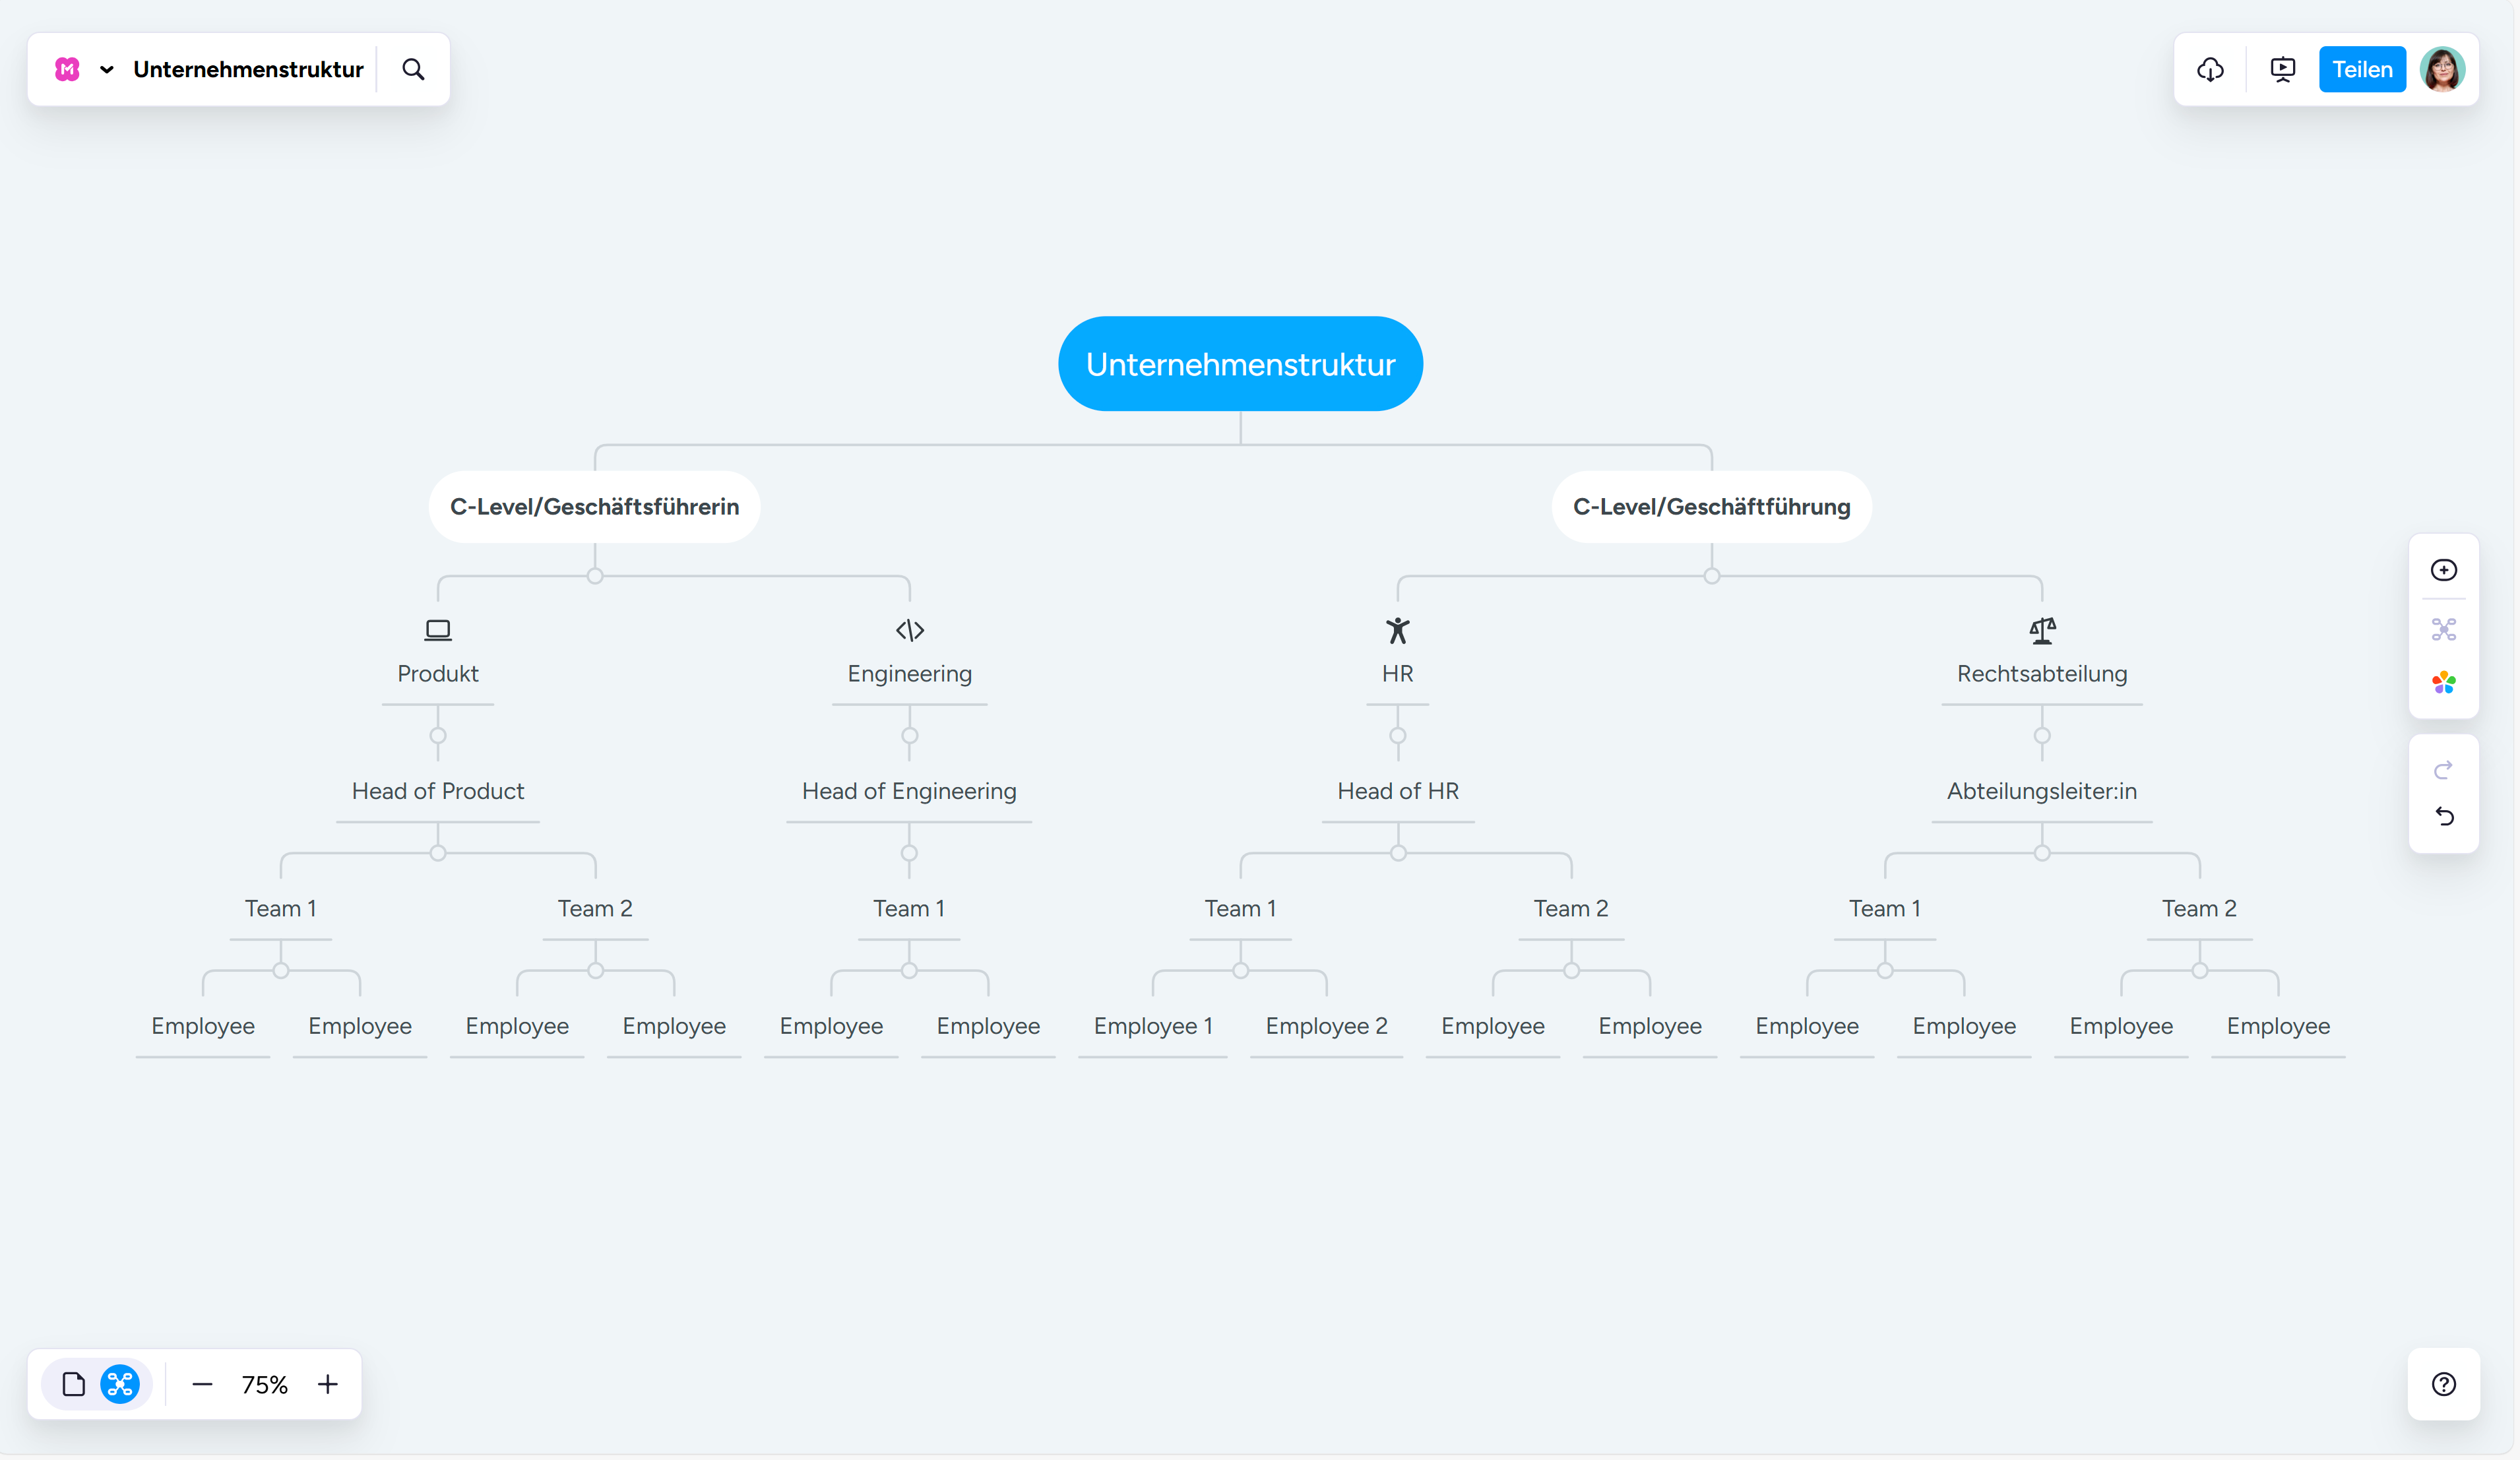Open the colorful style palette icon
Viewport: 2520px width, 1460px height.
(2444, 683)
